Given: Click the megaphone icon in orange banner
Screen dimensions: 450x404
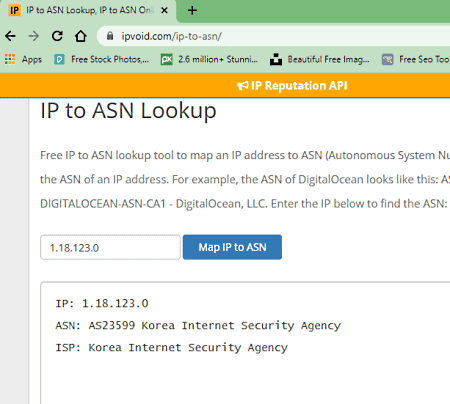Looking at the screenshot, I should click(x=243, y=86).
